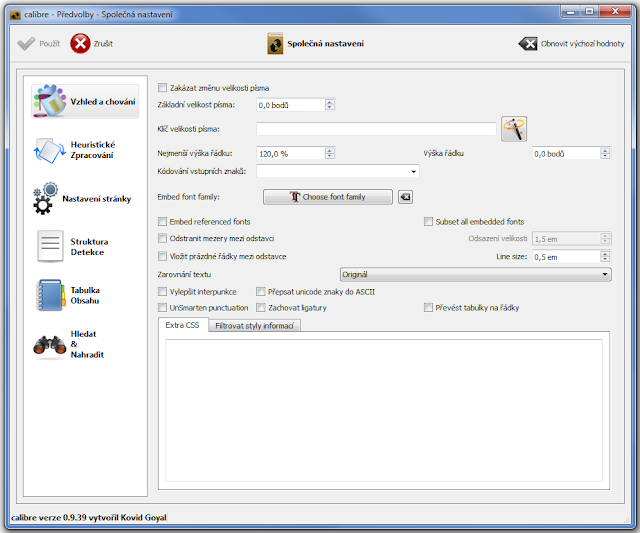
Task: Click Zrušit button label
Action: coord(103,44)
